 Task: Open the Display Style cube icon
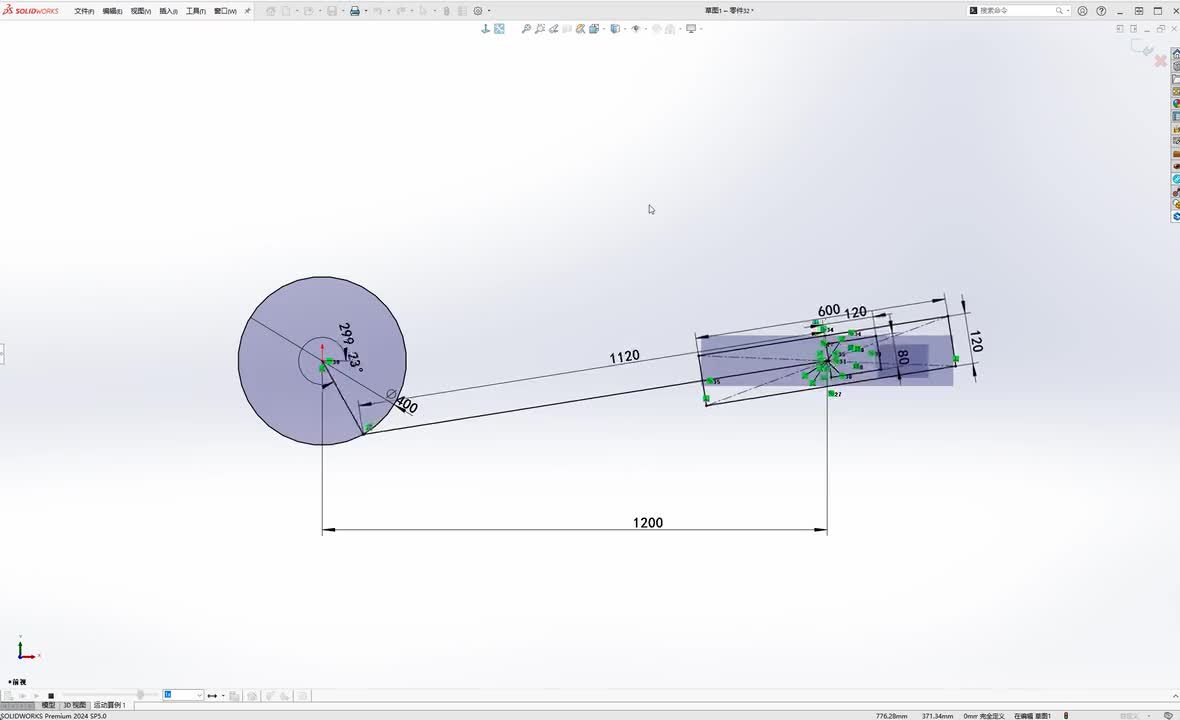tap(615, 29)
